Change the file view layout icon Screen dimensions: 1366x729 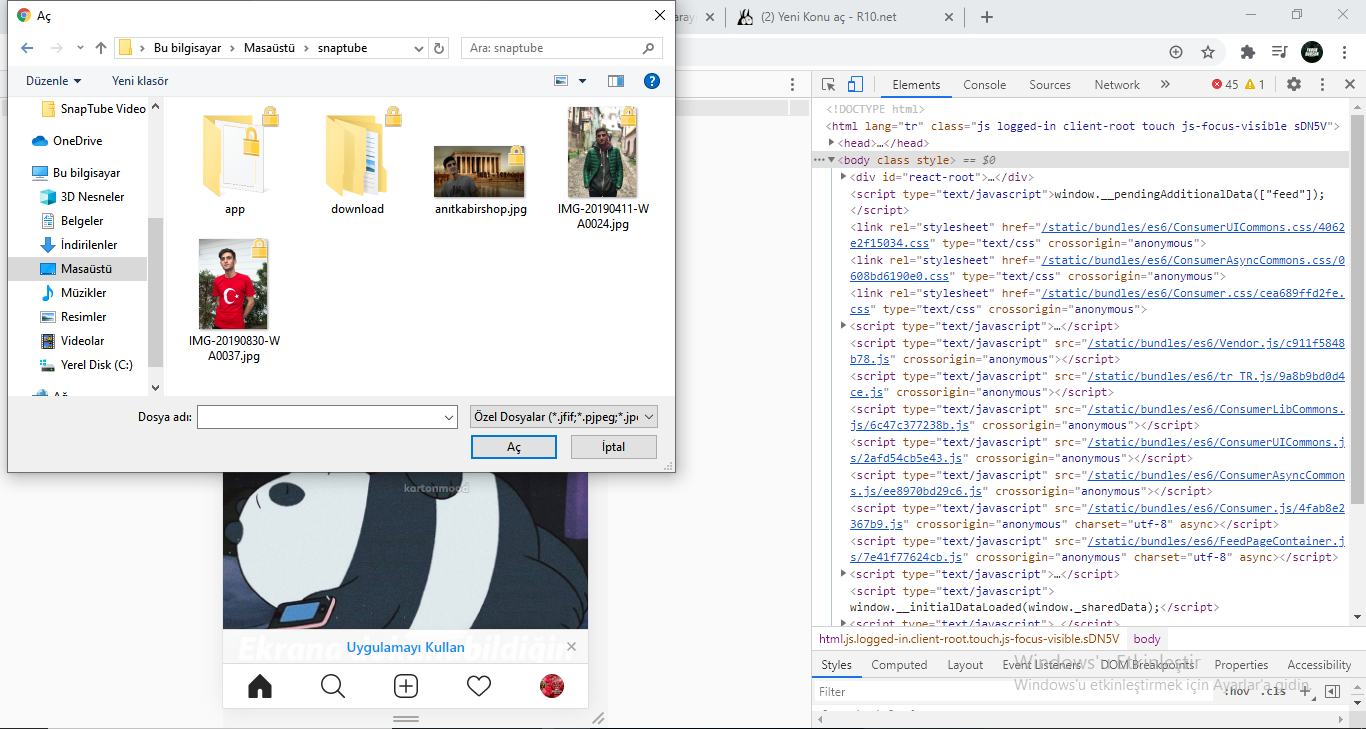coord(561,81)
